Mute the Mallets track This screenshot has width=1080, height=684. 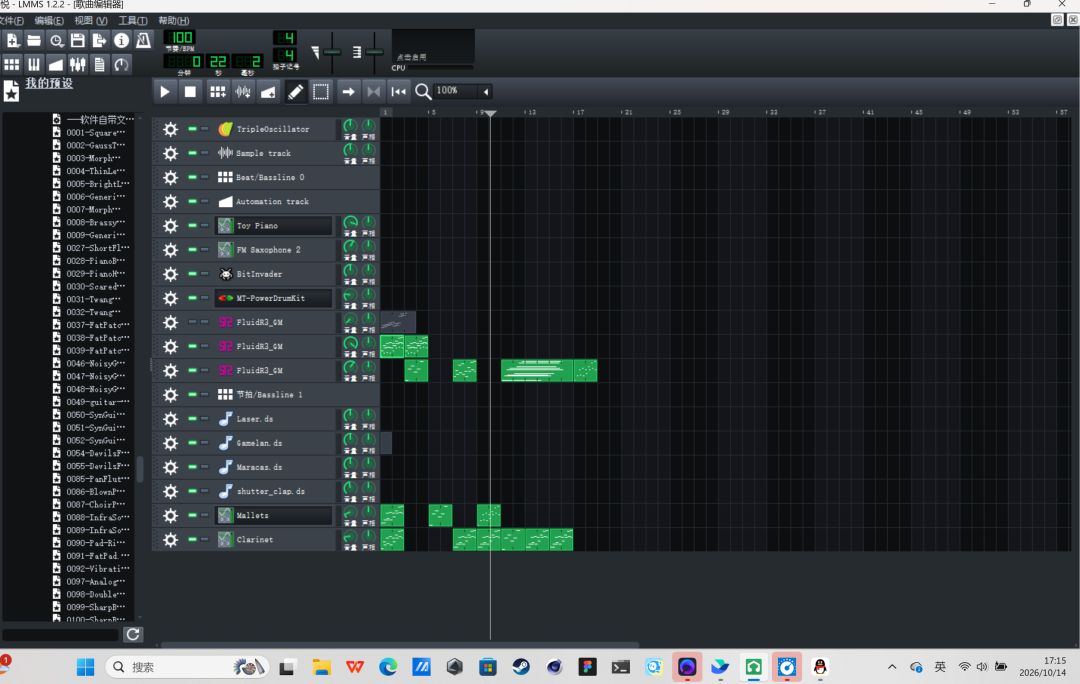(193, 515)
